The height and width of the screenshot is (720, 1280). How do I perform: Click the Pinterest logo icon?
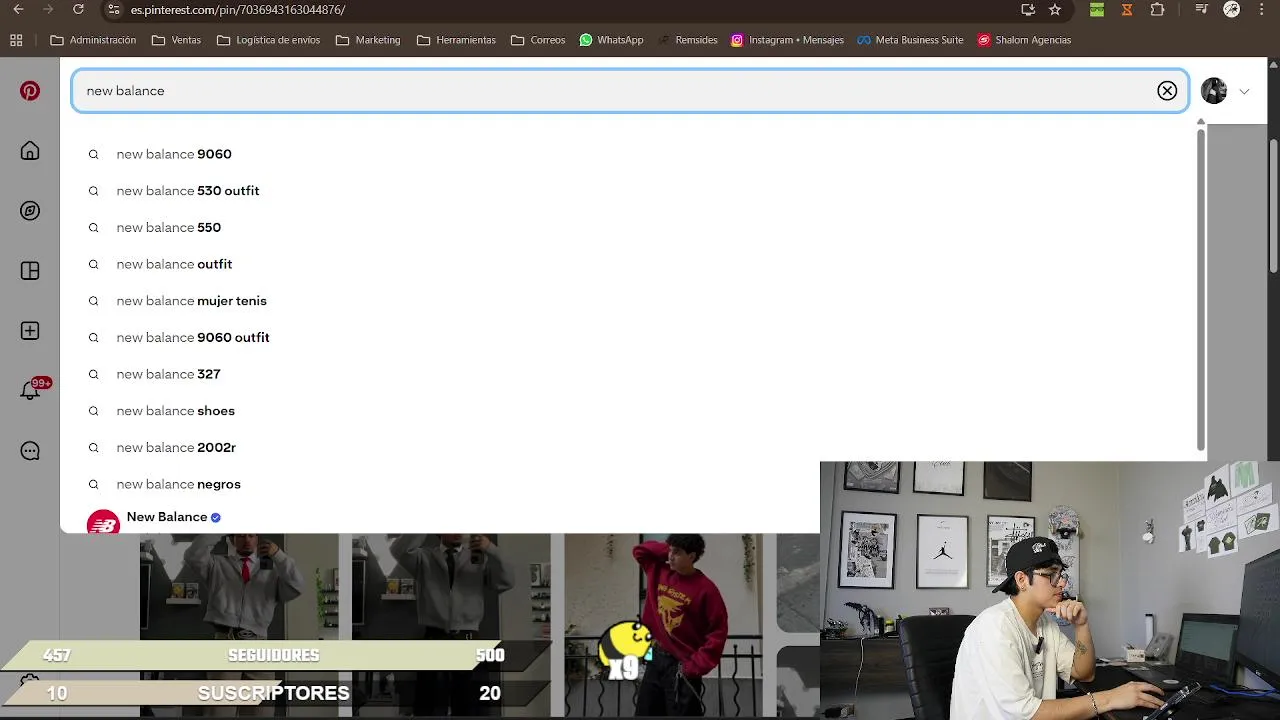tap(30, 91)
